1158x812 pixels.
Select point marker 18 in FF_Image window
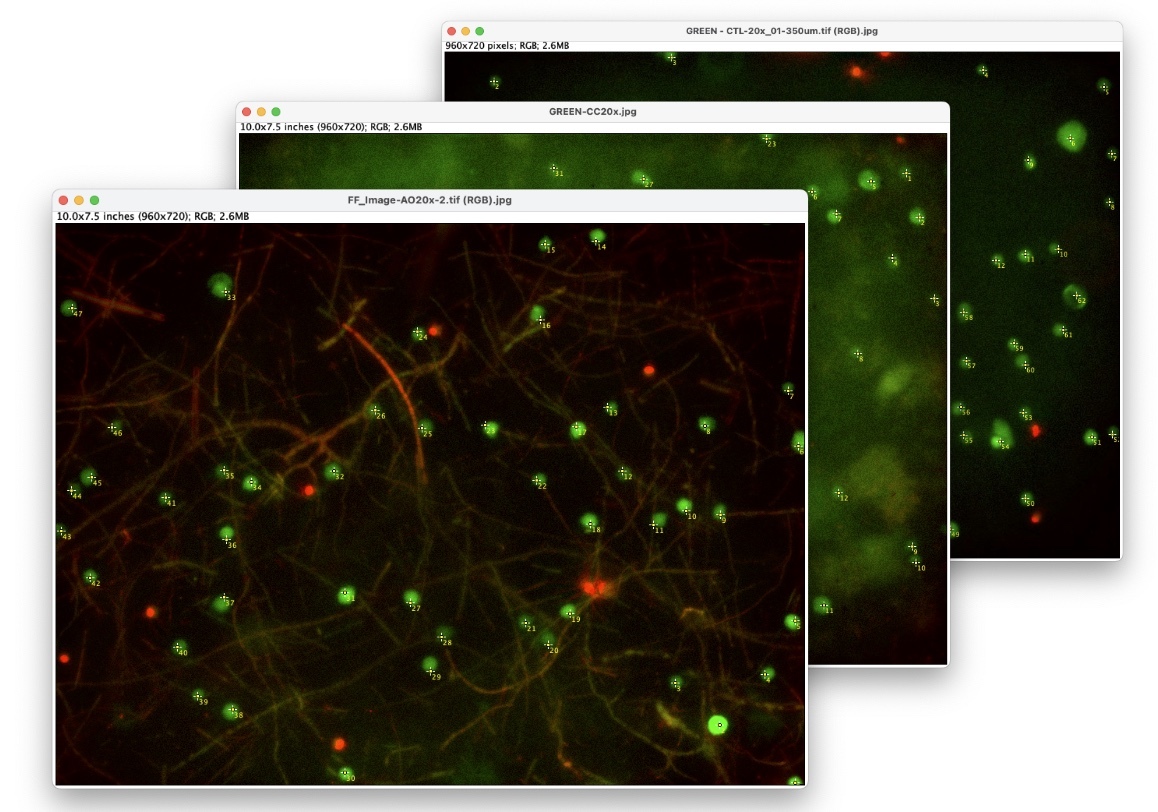click(590, 525)
